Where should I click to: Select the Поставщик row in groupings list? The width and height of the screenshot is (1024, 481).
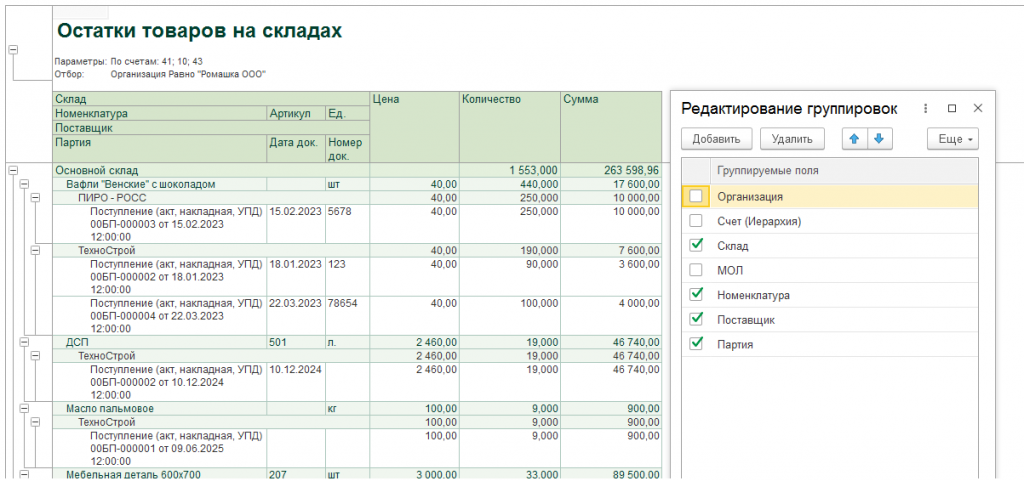pyautogui.click(x=829, y=319)
